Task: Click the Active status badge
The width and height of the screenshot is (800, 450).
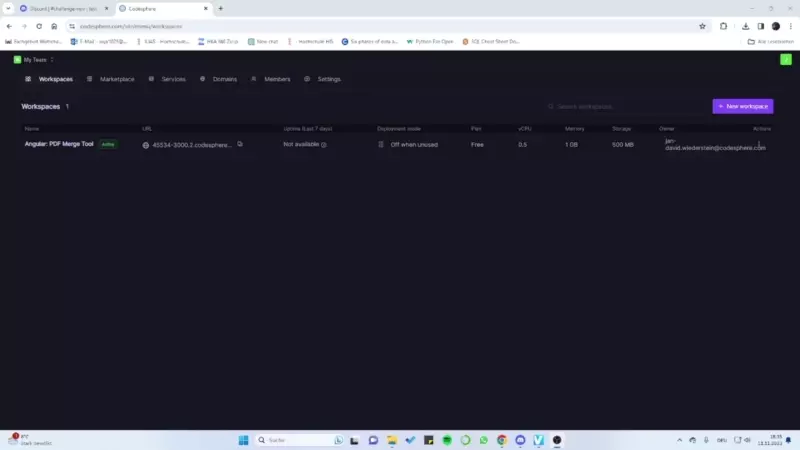Action: (108, 144)
